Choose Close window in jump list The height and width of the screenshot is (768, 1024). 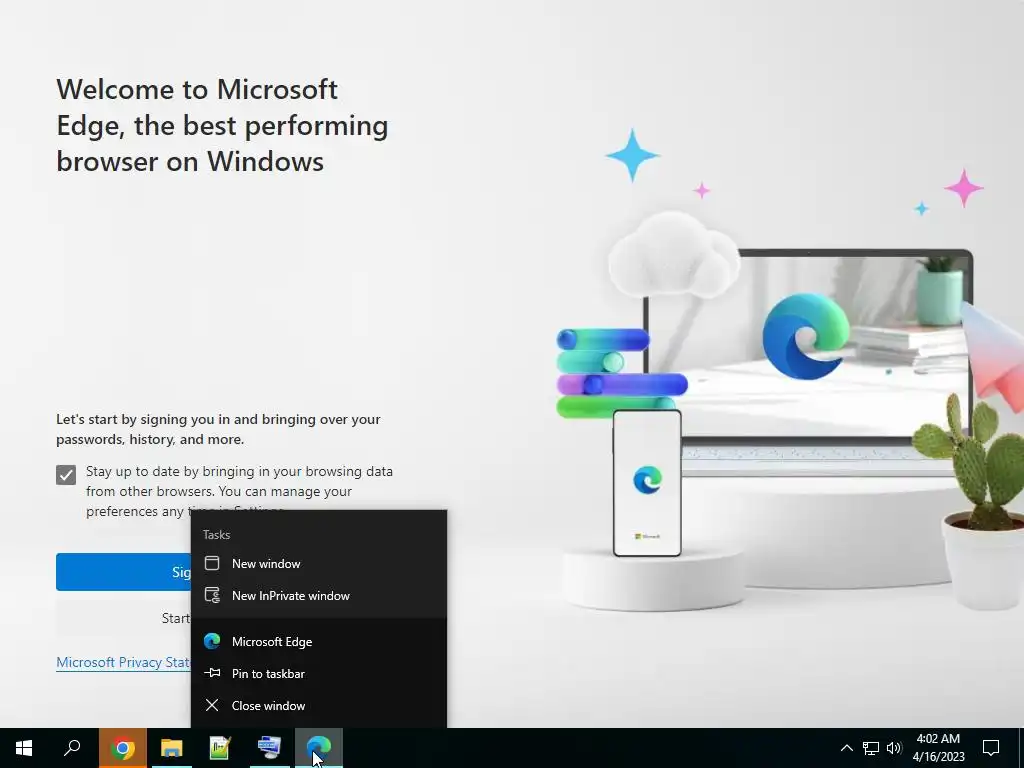pyautogui.click(x=319, y=705)
